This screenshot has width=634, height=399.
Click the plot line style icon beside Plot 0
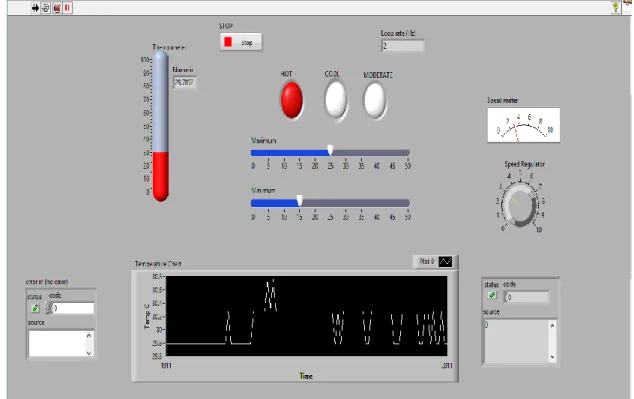[x=445, y=262]
